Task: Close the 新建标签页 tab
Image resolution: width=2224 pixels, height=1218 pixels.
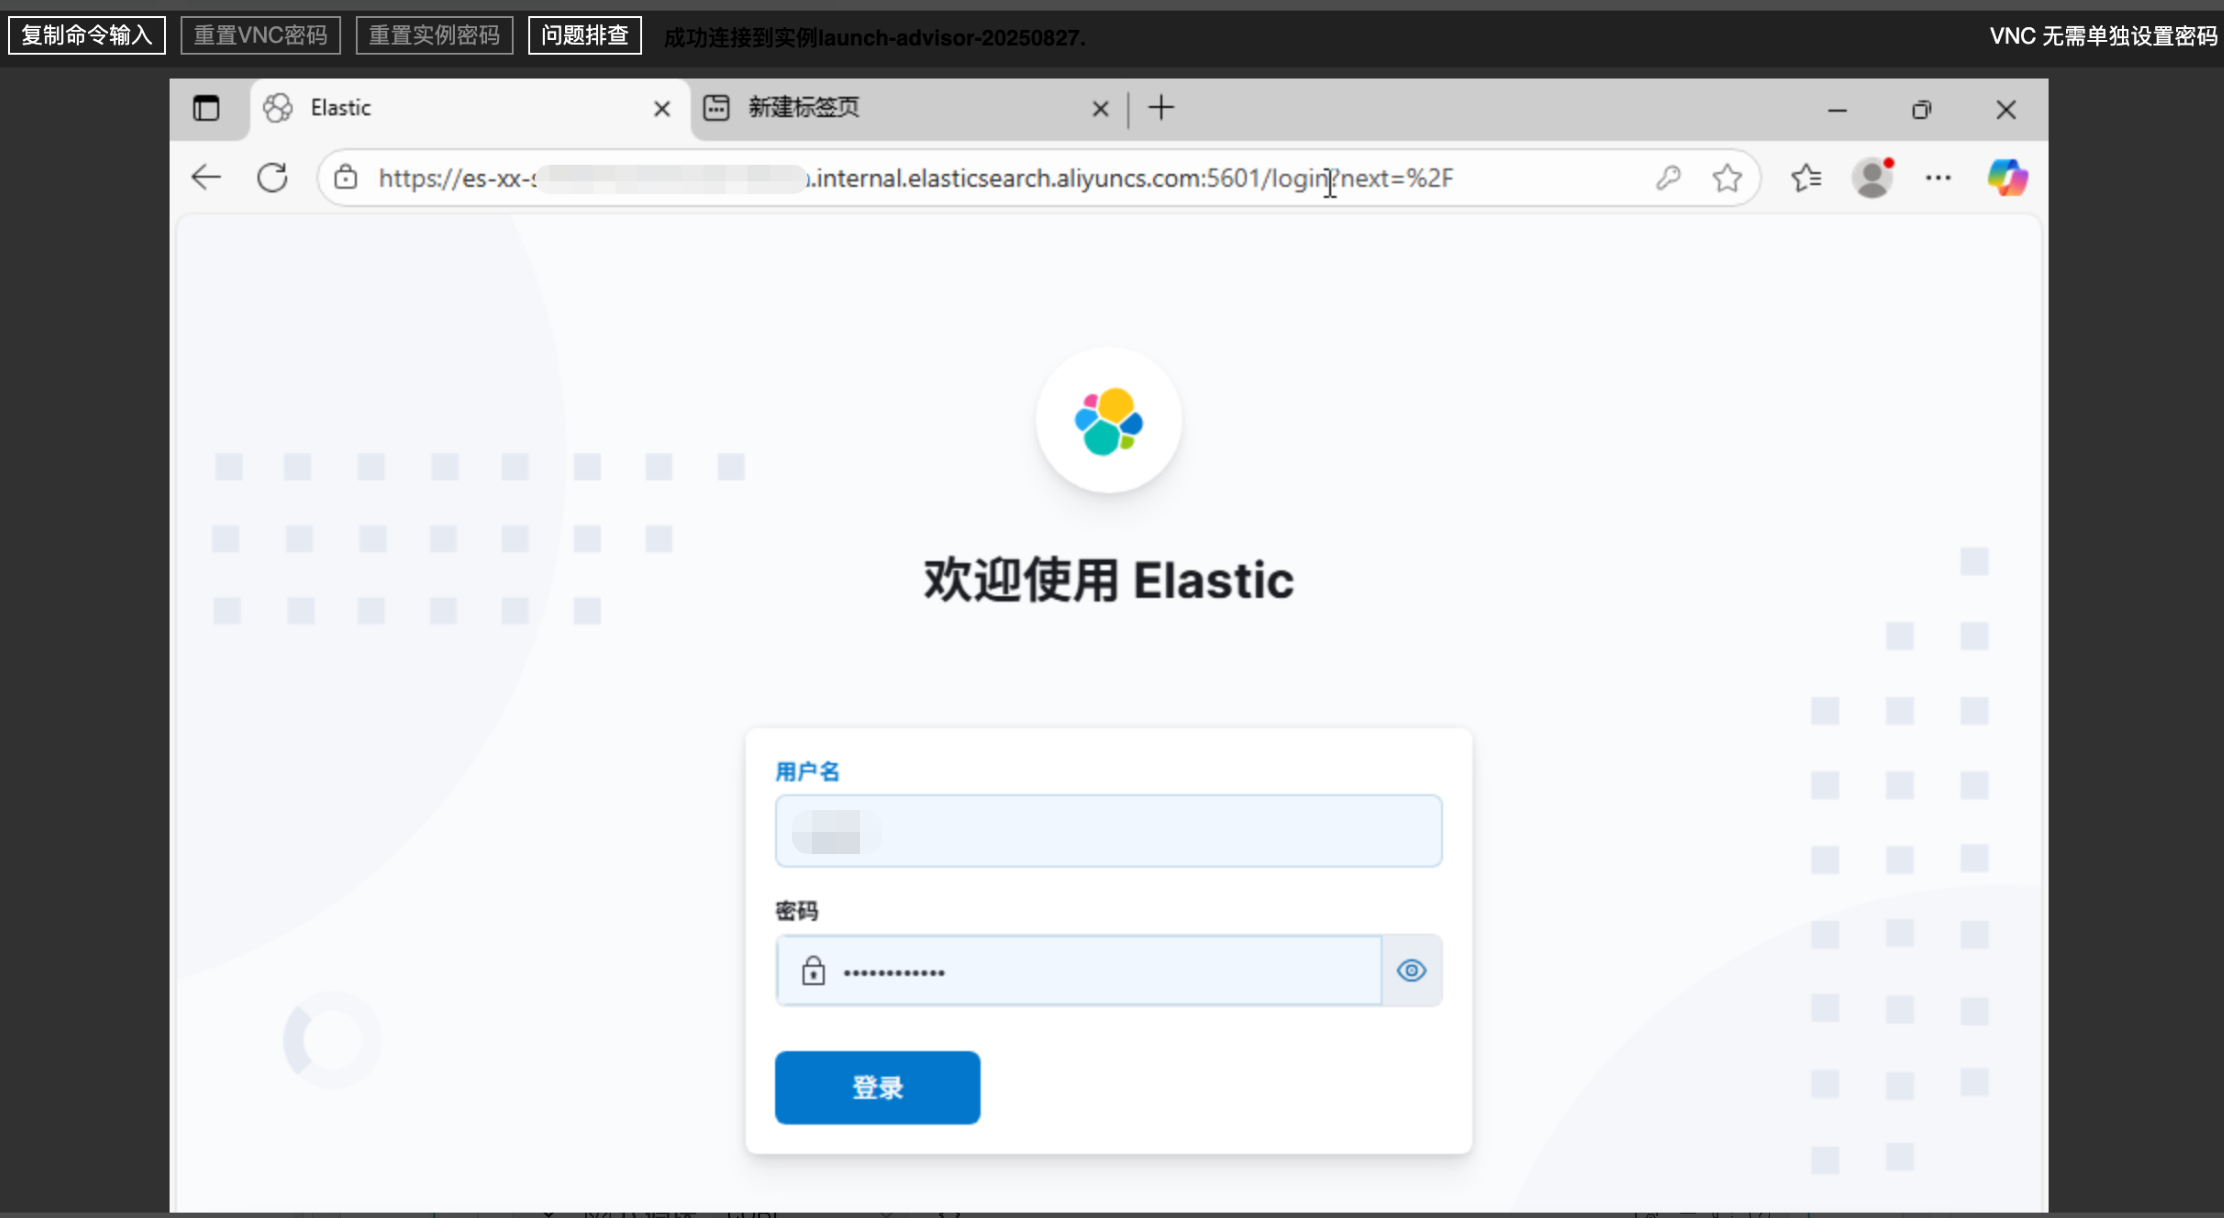Action: tap(1100, 108)
